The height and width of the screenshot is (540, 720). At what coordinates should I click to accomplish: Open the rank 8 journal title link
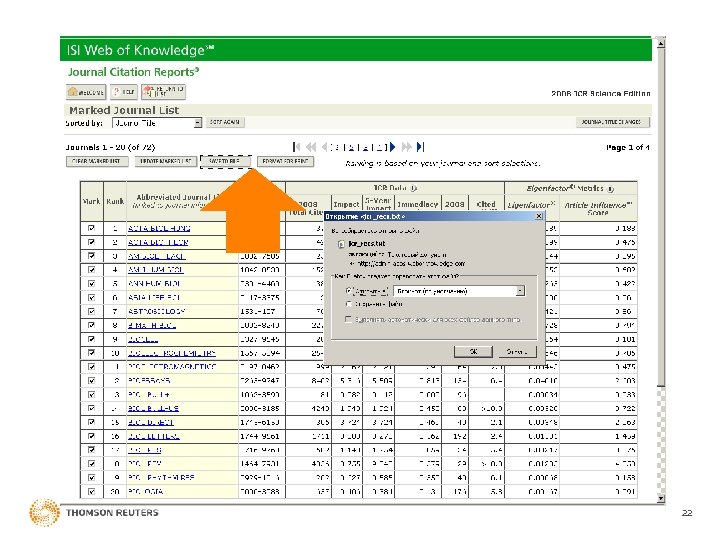click(152, 326)
